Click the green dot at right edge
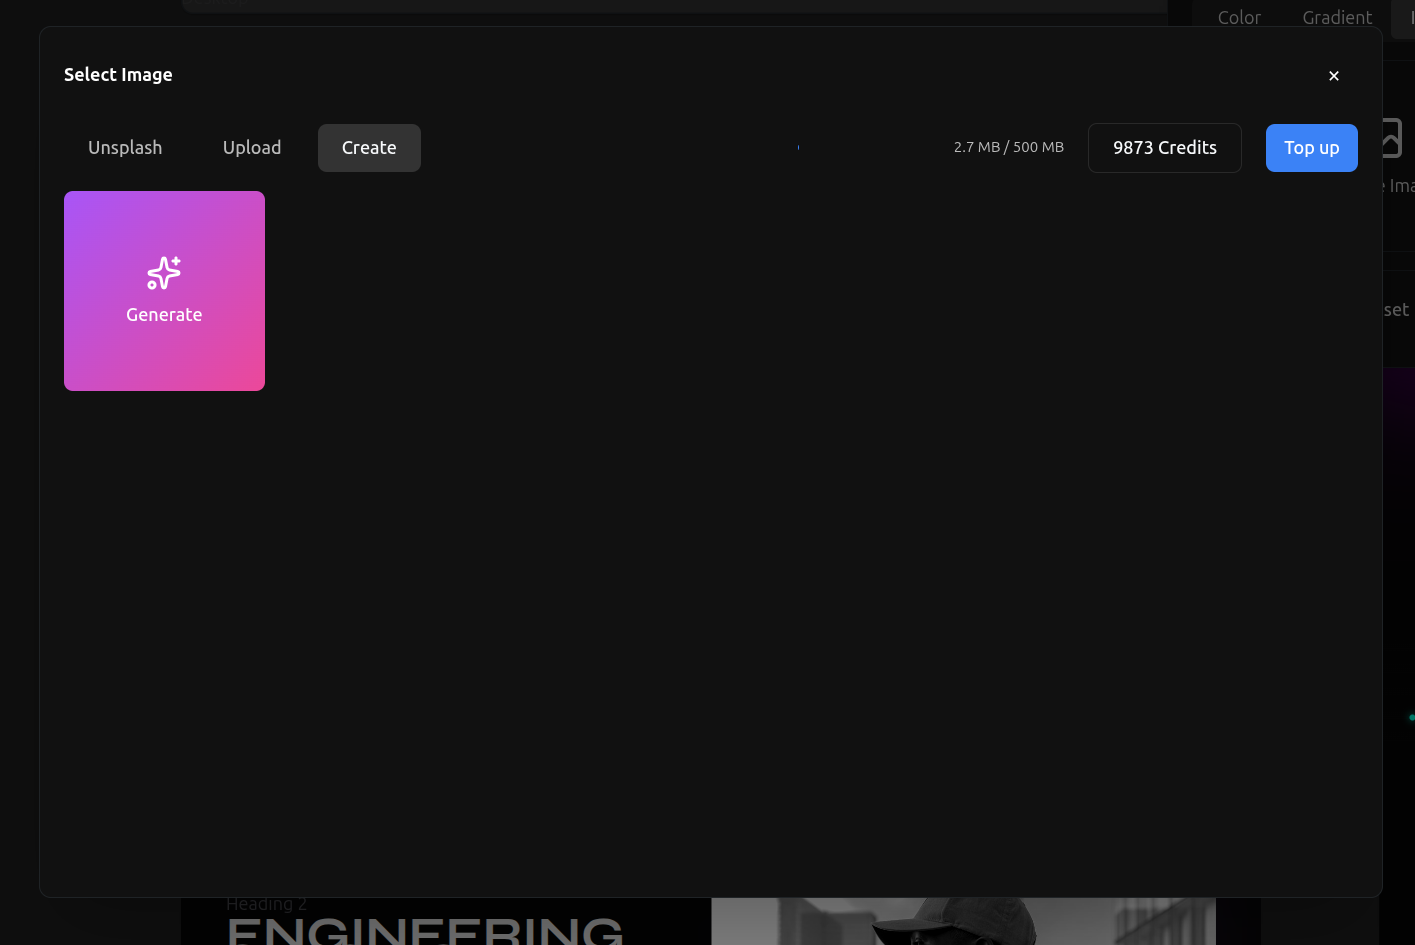Viewport: 1415px width, 945px height. click(1411, 717)
